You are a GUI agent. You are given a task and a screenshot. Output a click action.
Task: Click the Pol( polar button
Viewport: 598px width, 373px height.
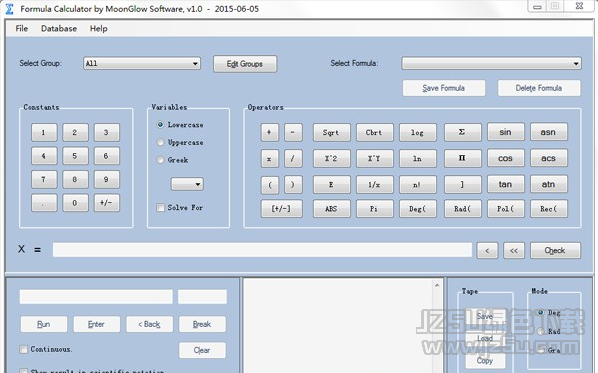pyautogui.click(x=505, y=209)
